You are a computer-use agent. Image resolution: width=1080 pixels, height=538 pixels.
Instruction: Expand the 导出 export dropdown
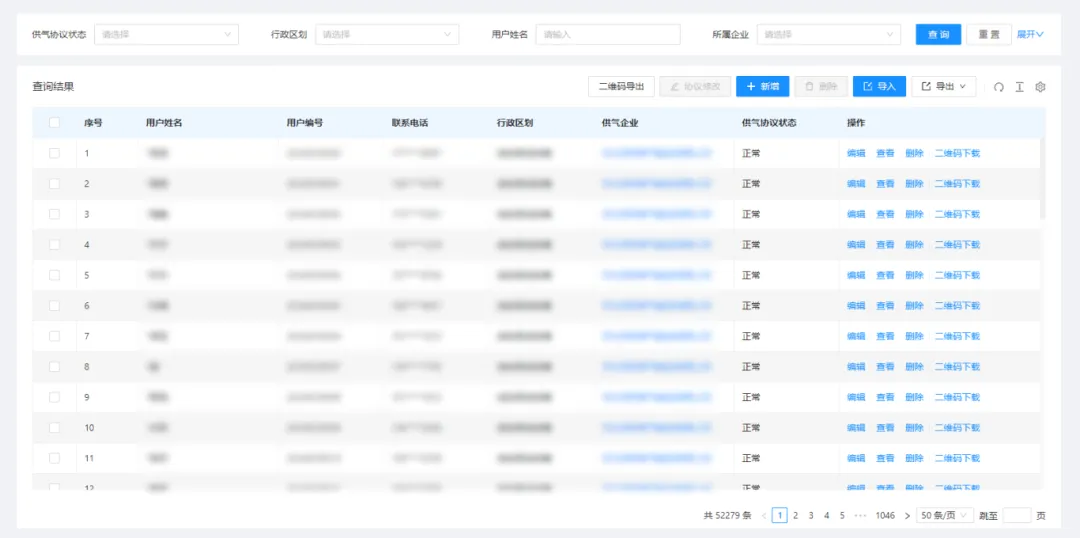[x=943, y=87]
